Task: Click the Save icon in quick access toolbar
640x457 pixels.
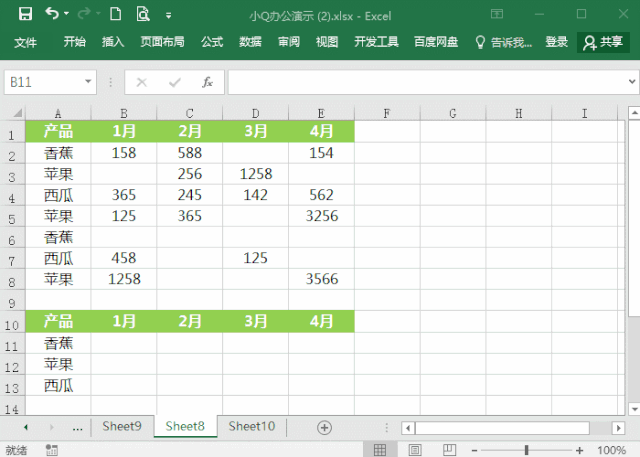Action: pyautogui.click(x=25, y=14)
